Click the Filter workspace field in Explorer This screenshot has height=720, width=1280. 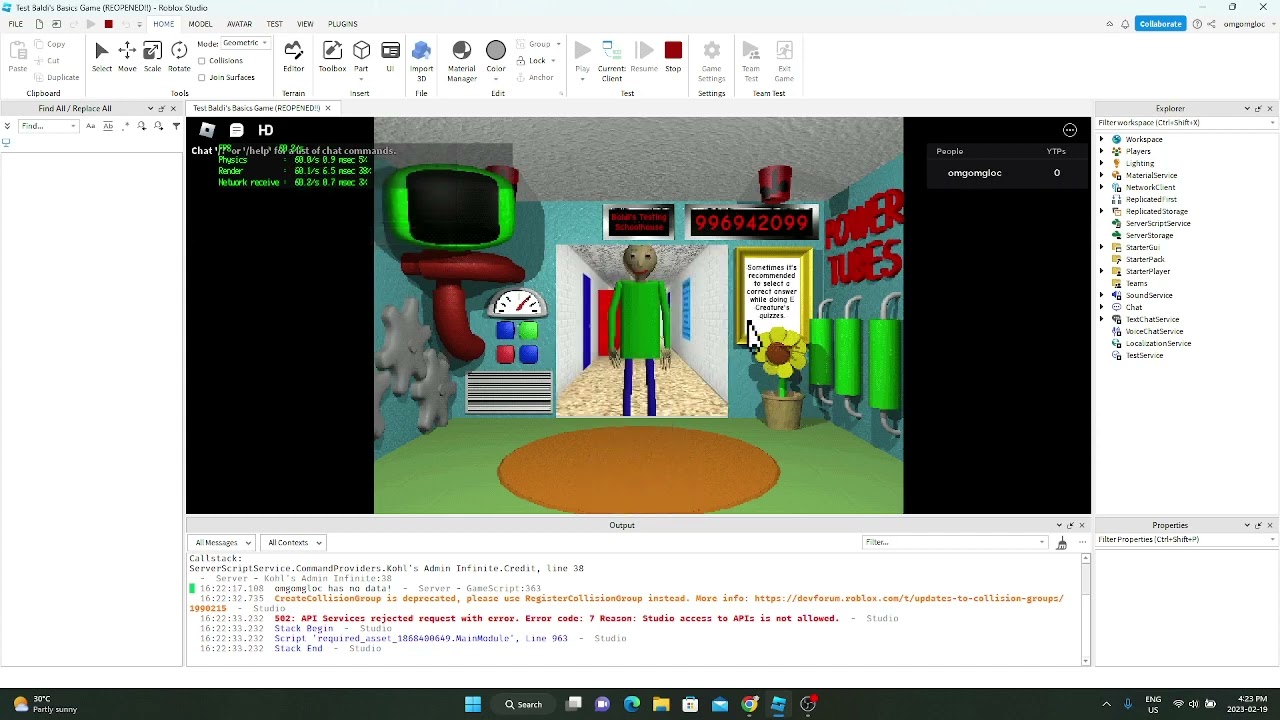click(1187, 123)
